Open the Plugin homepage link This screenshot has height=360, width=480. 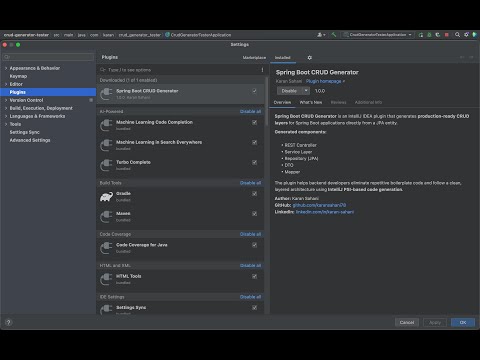point(325,81)
